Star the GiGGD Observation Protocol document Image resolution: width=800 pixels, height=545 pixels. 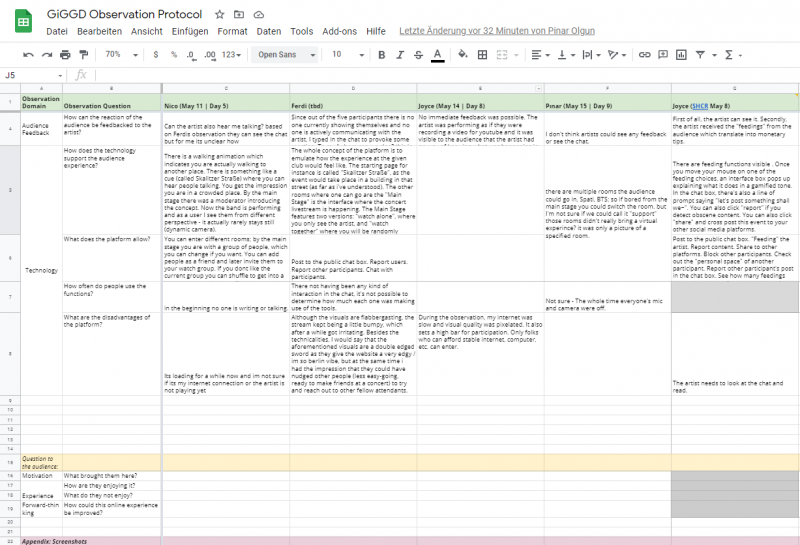click(x=220, y=15)
